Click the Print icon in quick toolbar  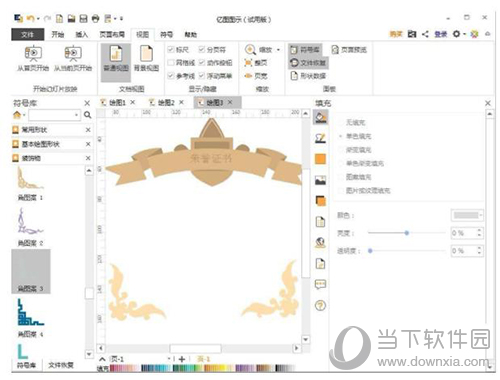tap(95, 19)
